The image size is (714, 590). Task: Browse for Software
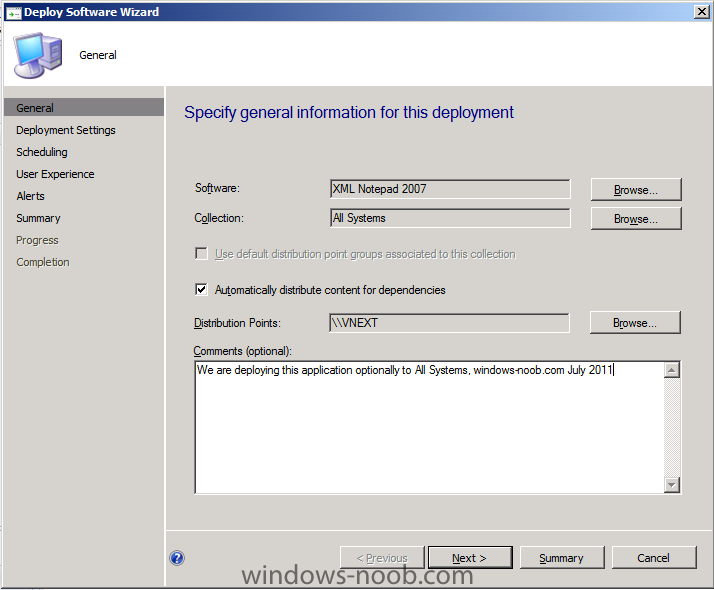636,189
